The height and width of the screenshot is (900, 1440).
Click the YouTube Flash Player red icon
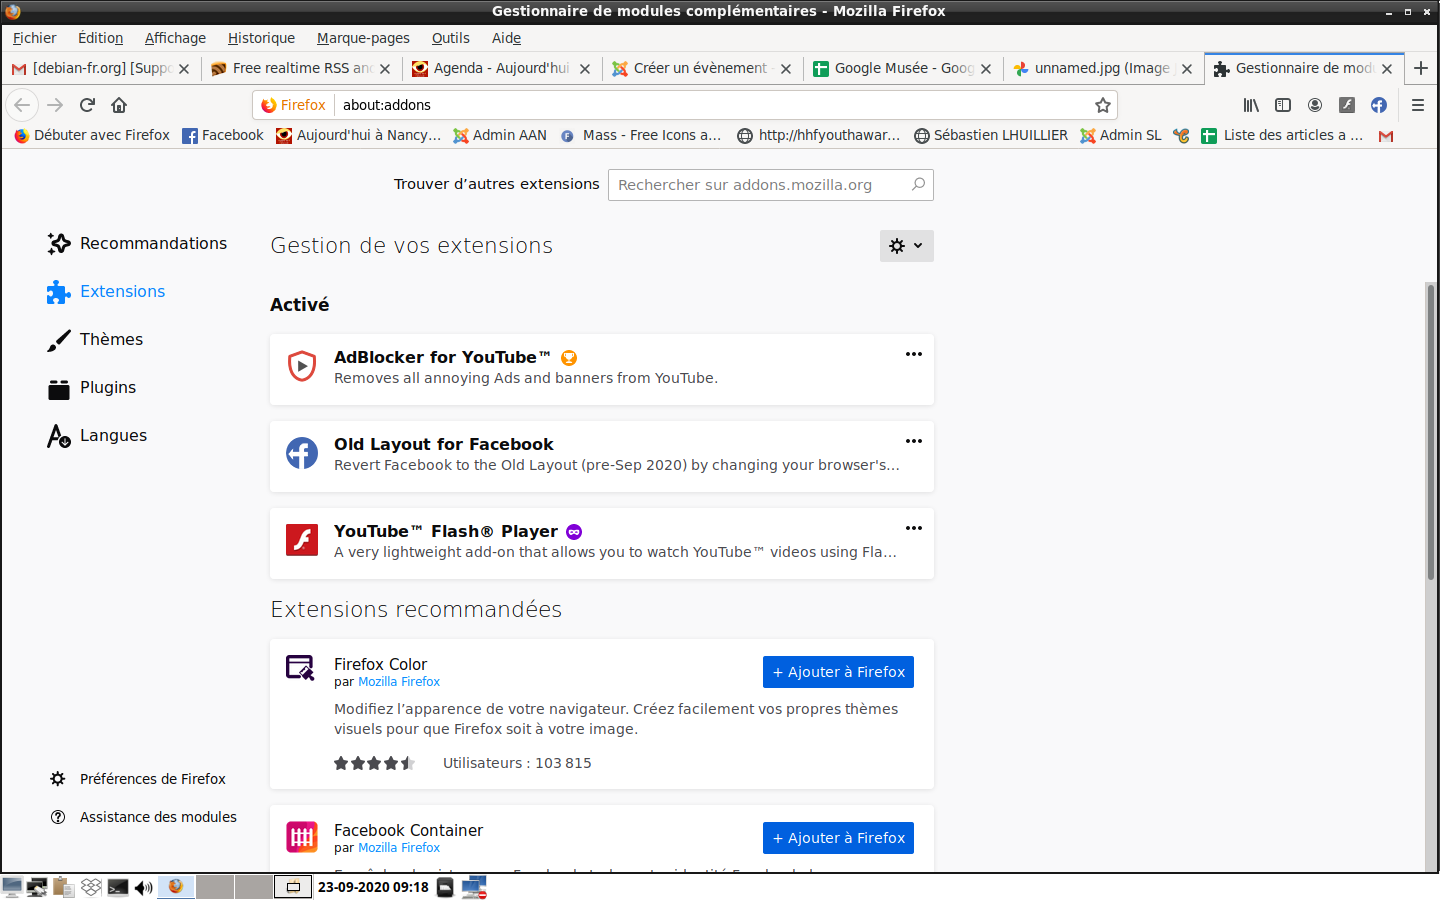[x=302, y=541]
